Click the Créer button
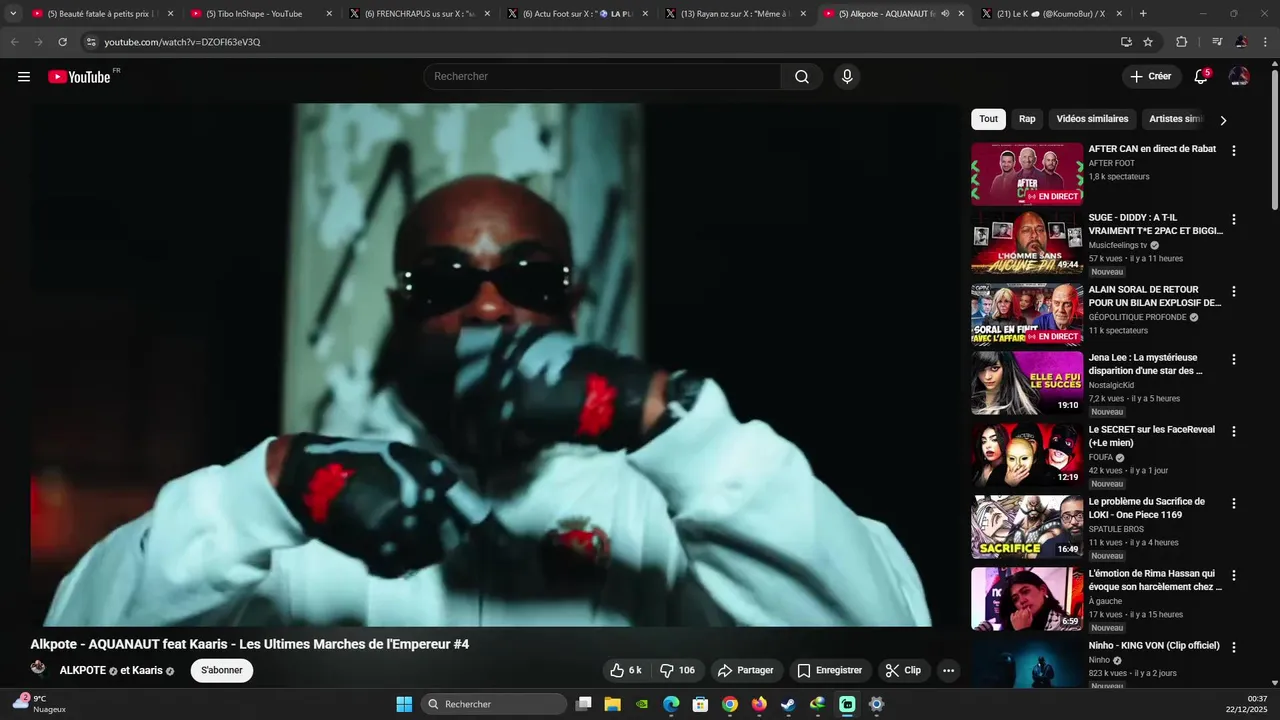This screenshot has height=720, width=1280. tap(1150, 77)
